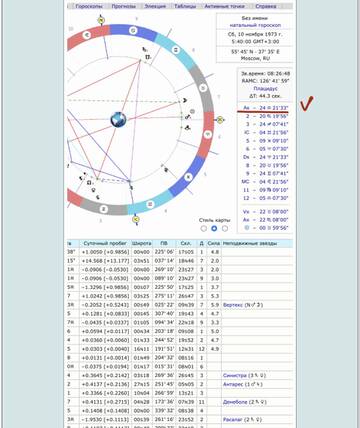
Task: Click the Vx vertex row 22°08'00"
Action: pos(265,212)
